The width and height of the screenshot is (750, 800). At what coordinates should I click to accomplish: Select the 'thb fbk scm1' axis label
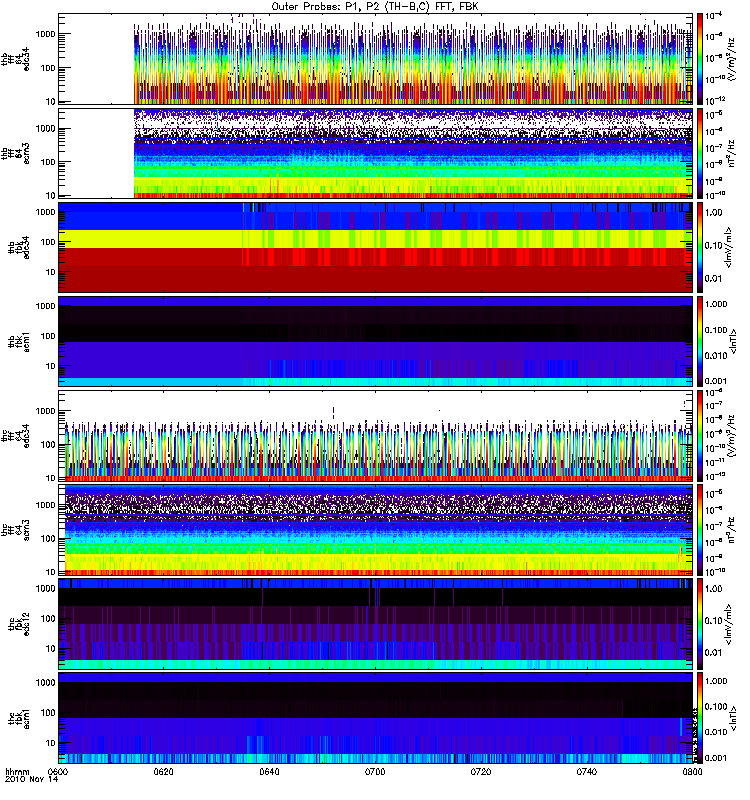coord(19,342)
